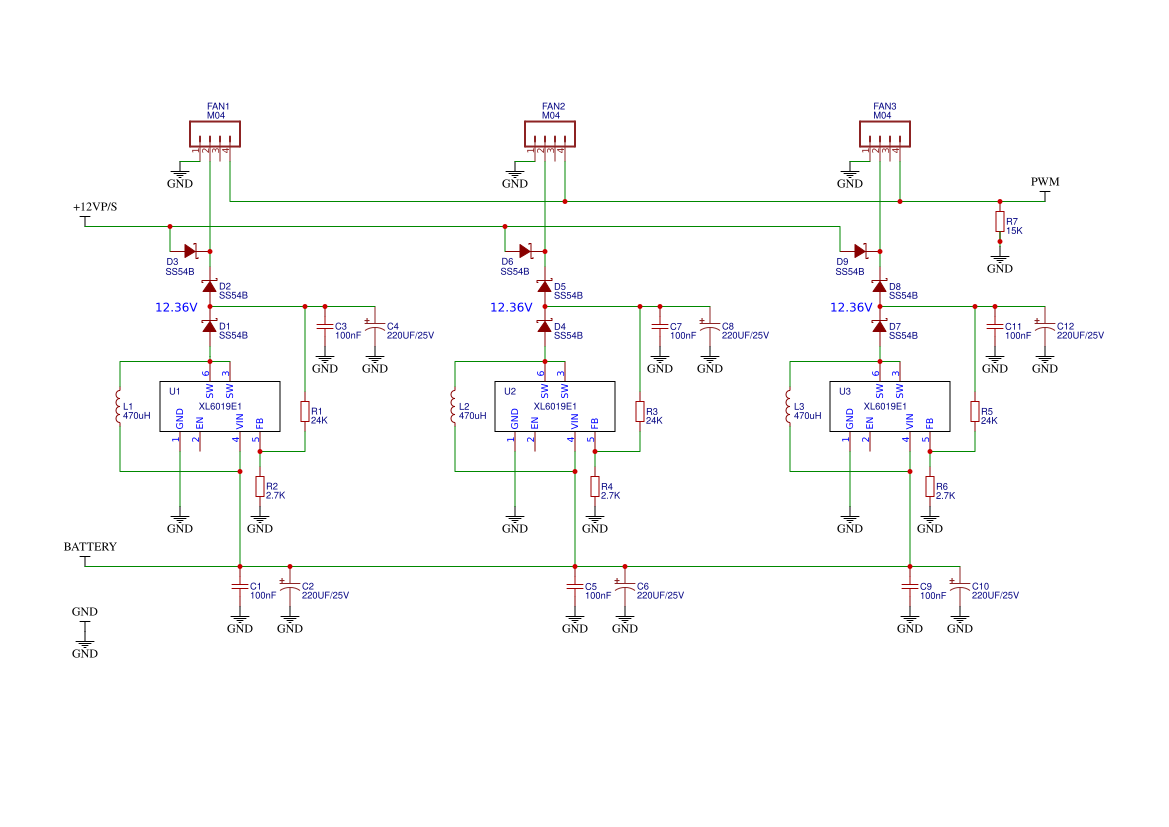Click the D2 diode symbol
Image resolution: width=1169 pixels, height=827 pixels.
click(209, 286)
